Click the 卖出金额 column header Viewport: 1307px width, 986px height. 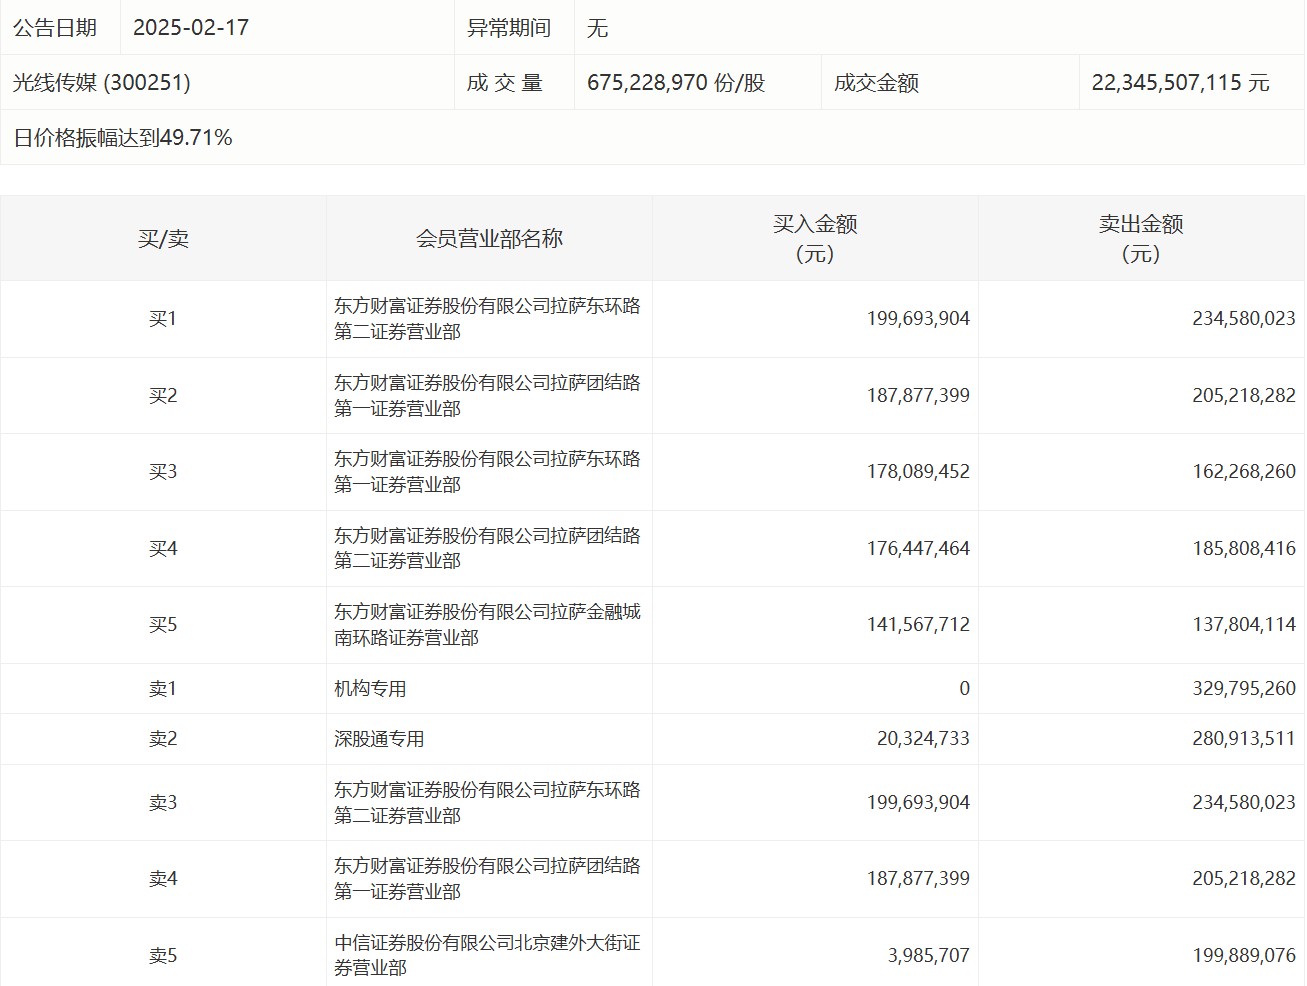point(1141,239)
